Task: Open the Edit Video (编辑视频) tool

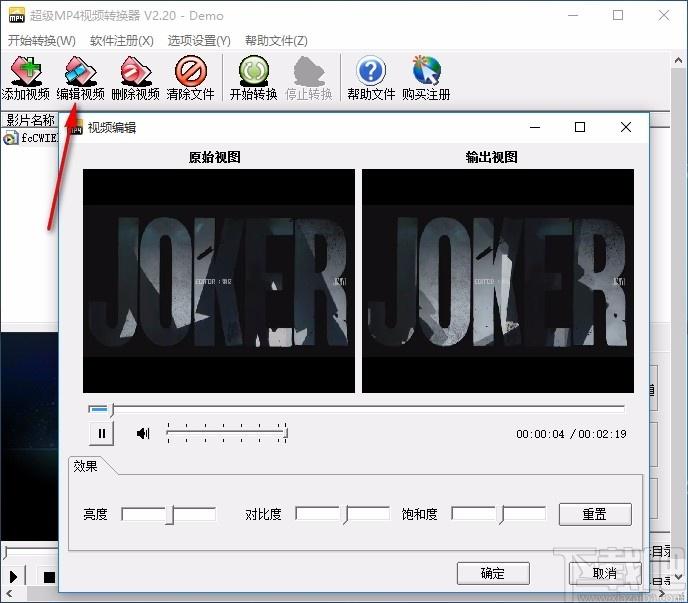Action: coord(81,78)
